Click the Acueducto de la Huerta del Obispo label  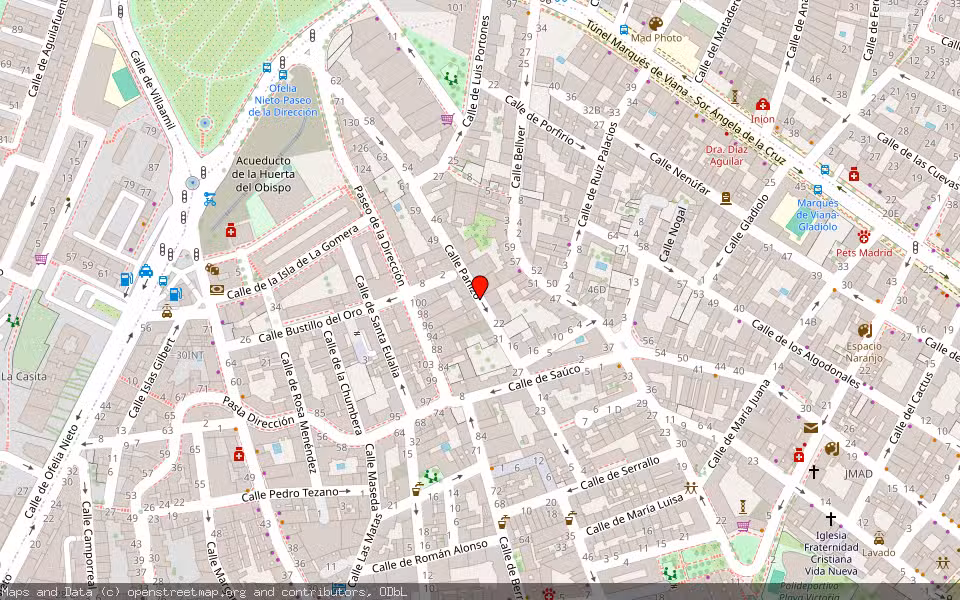263,174
